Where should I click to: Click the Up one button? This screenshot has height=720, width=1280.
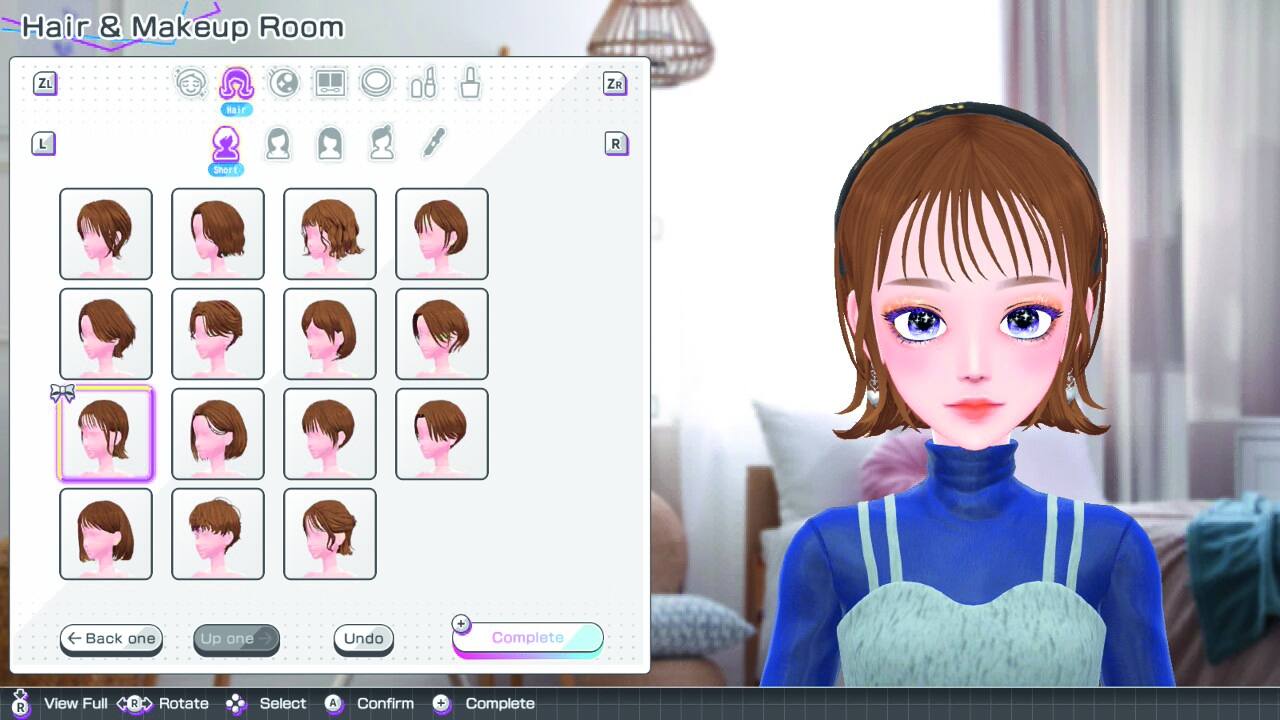(236, 639)
